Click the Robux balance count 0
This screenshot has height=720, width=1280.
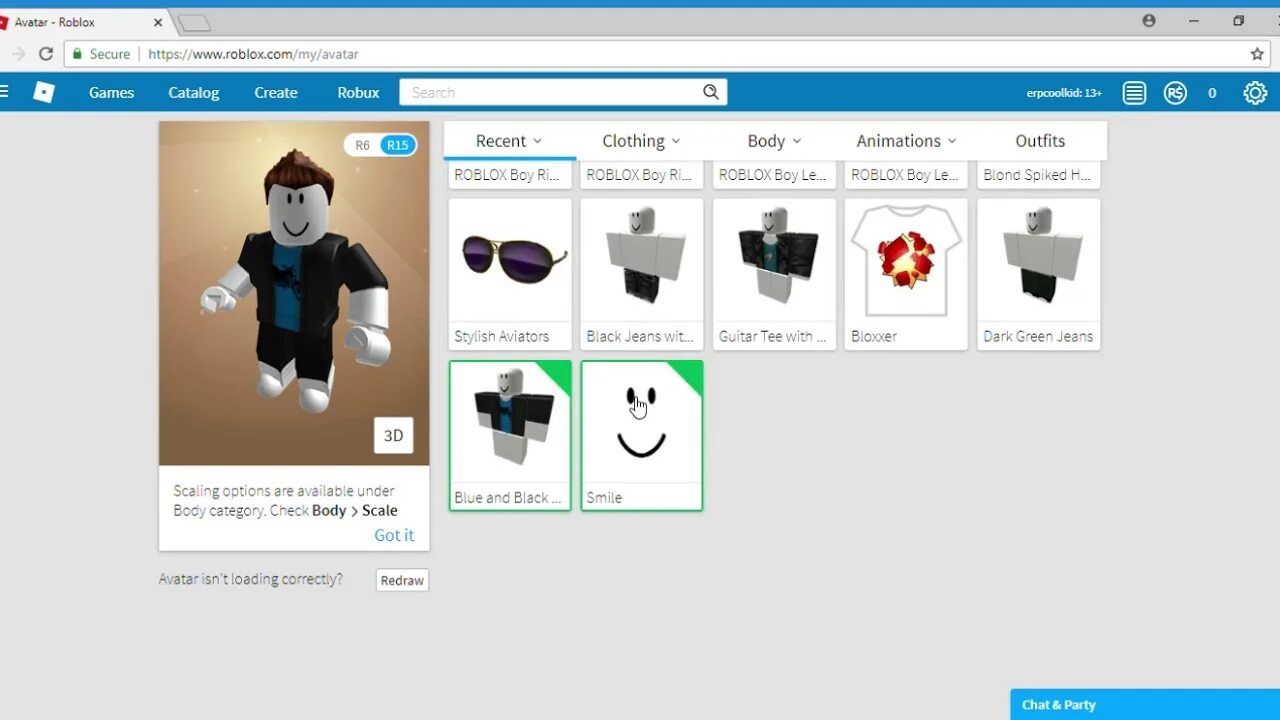[1212, 93]
